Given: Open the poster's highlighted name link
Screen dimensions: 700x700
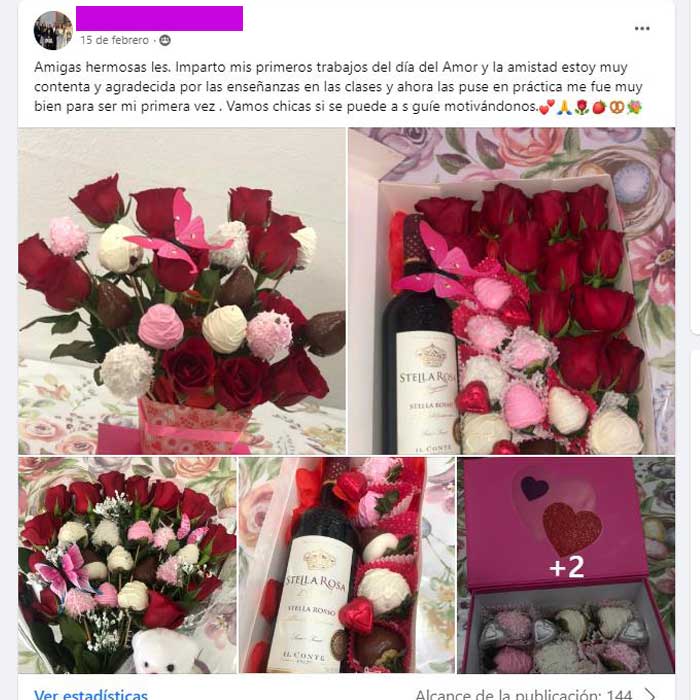Looking at the screenshot, I should (x=159, y=18).
